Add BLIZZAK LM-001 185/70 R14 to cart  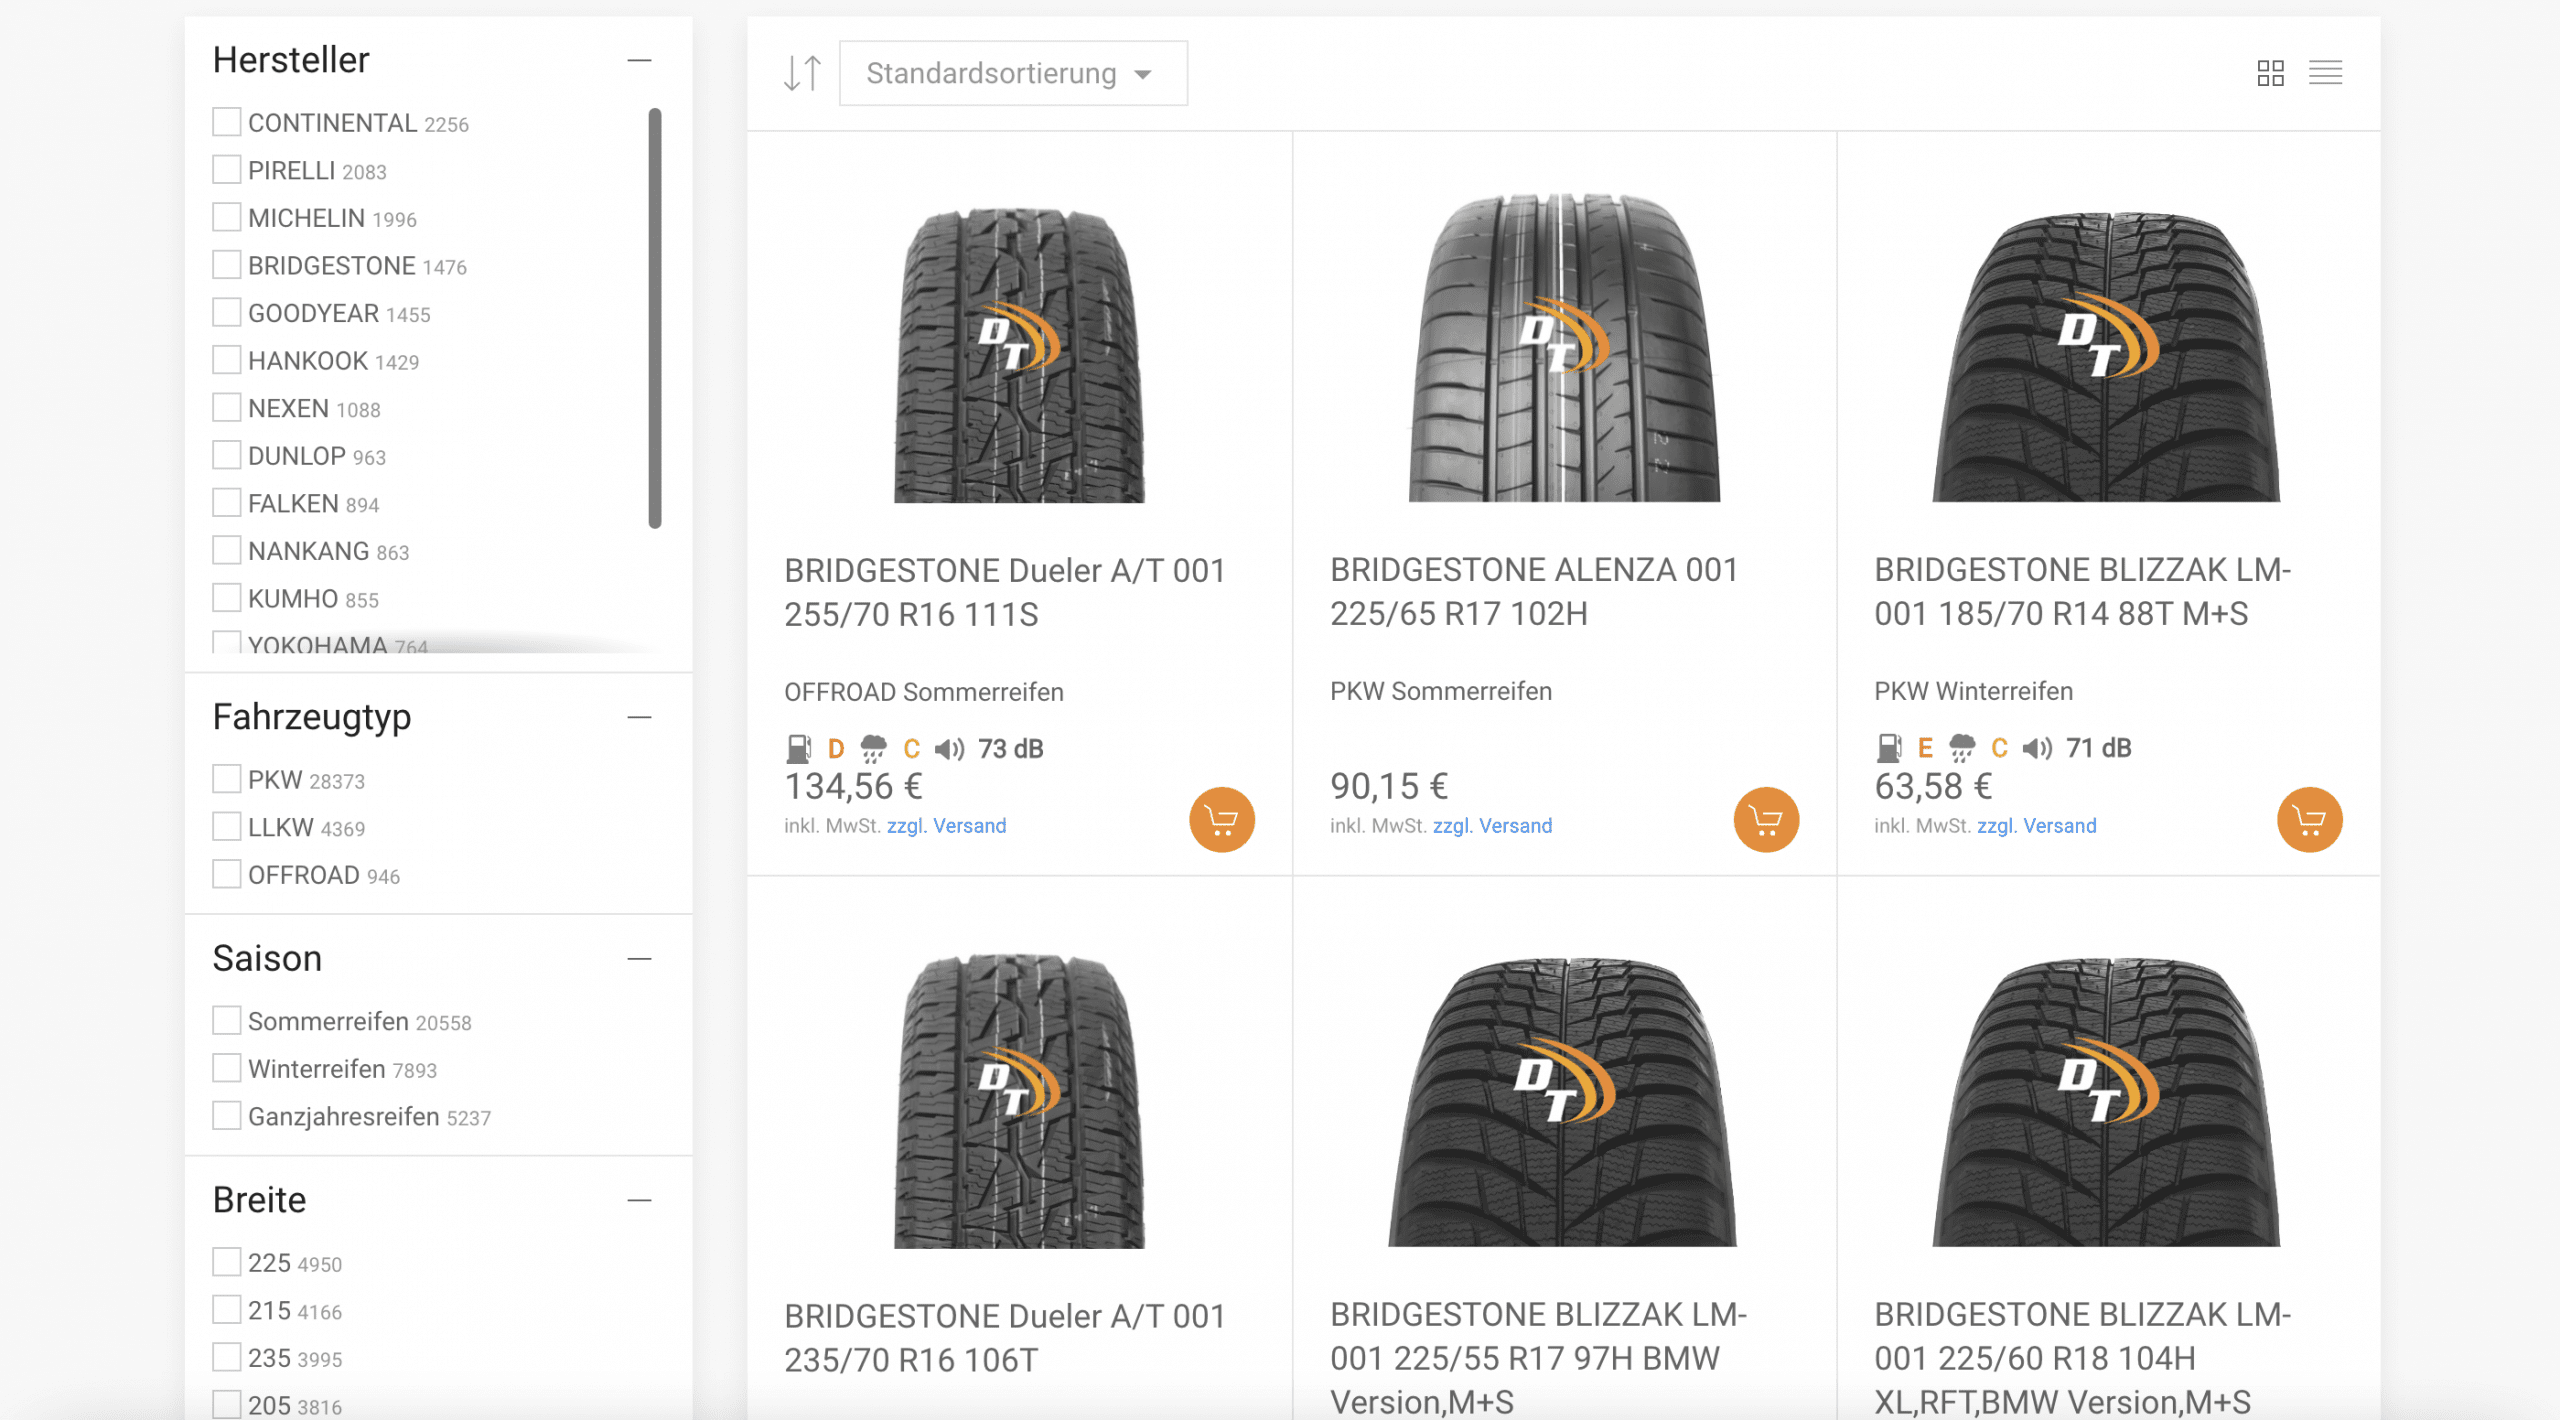(2309, 820)
